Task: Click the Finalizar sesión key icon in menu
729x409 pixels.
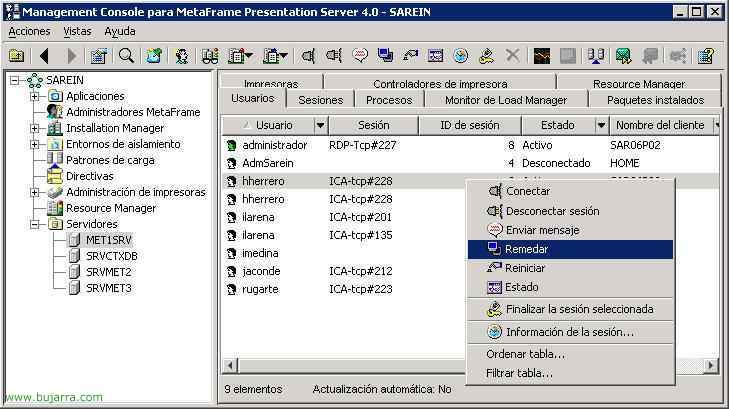Action: [x=494, y=309]
